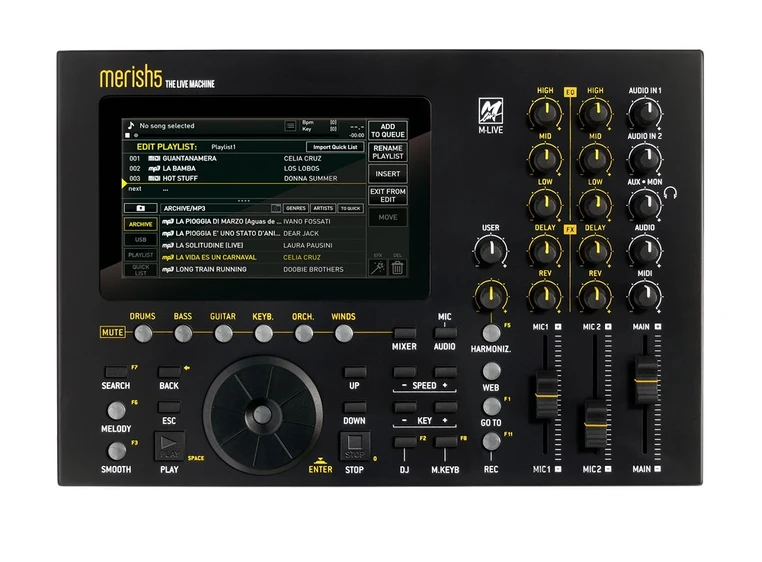Click the round REC button
Viewport: 762px width, 562px height.
491,442
